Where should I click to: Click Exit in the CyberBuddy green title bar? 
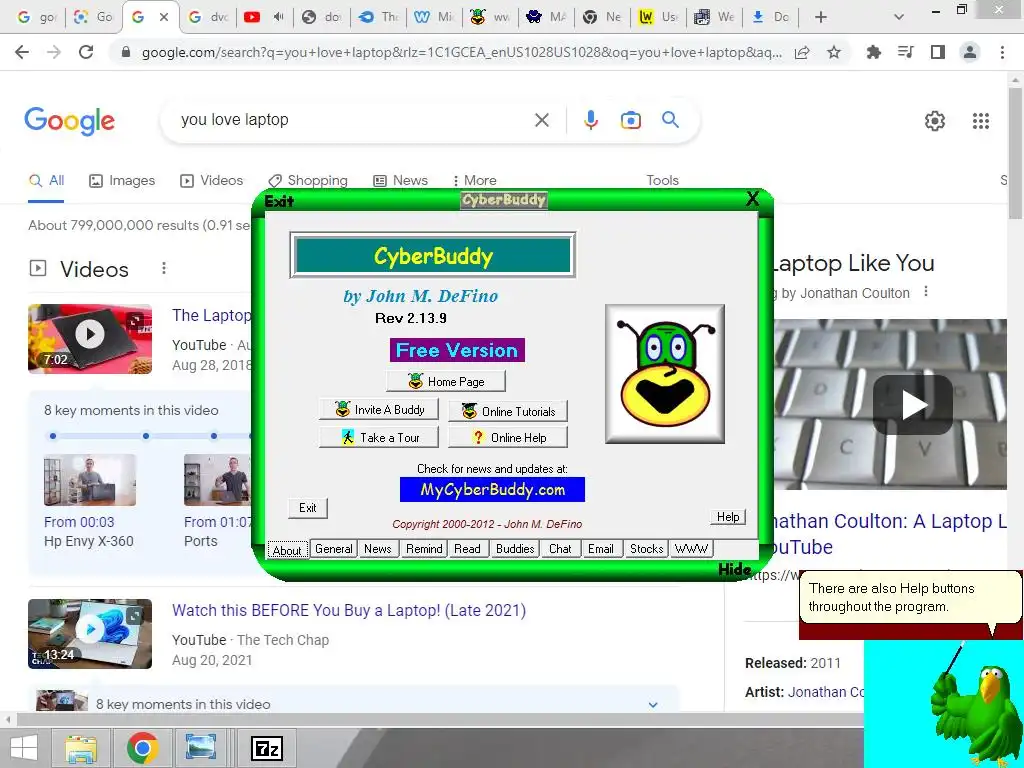(280, 201)
